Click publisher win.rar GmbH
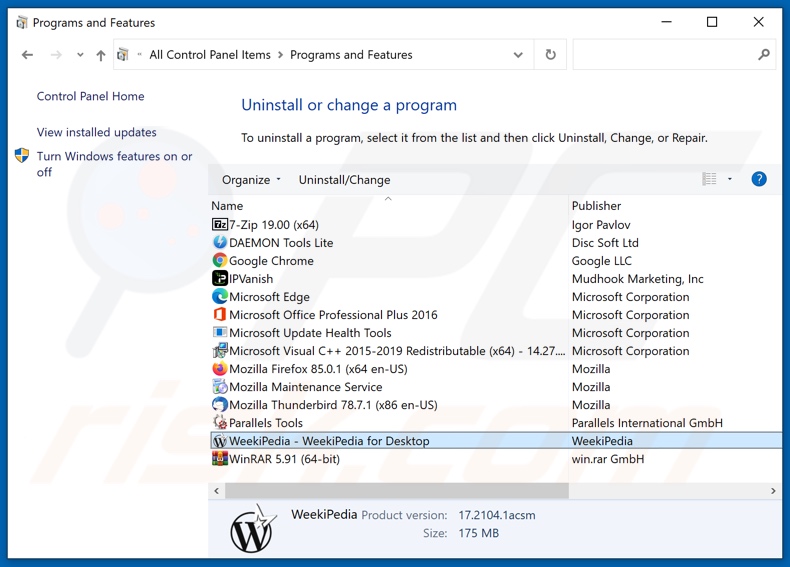This screenshot has height=567, width=790. [x=608, y=459]
